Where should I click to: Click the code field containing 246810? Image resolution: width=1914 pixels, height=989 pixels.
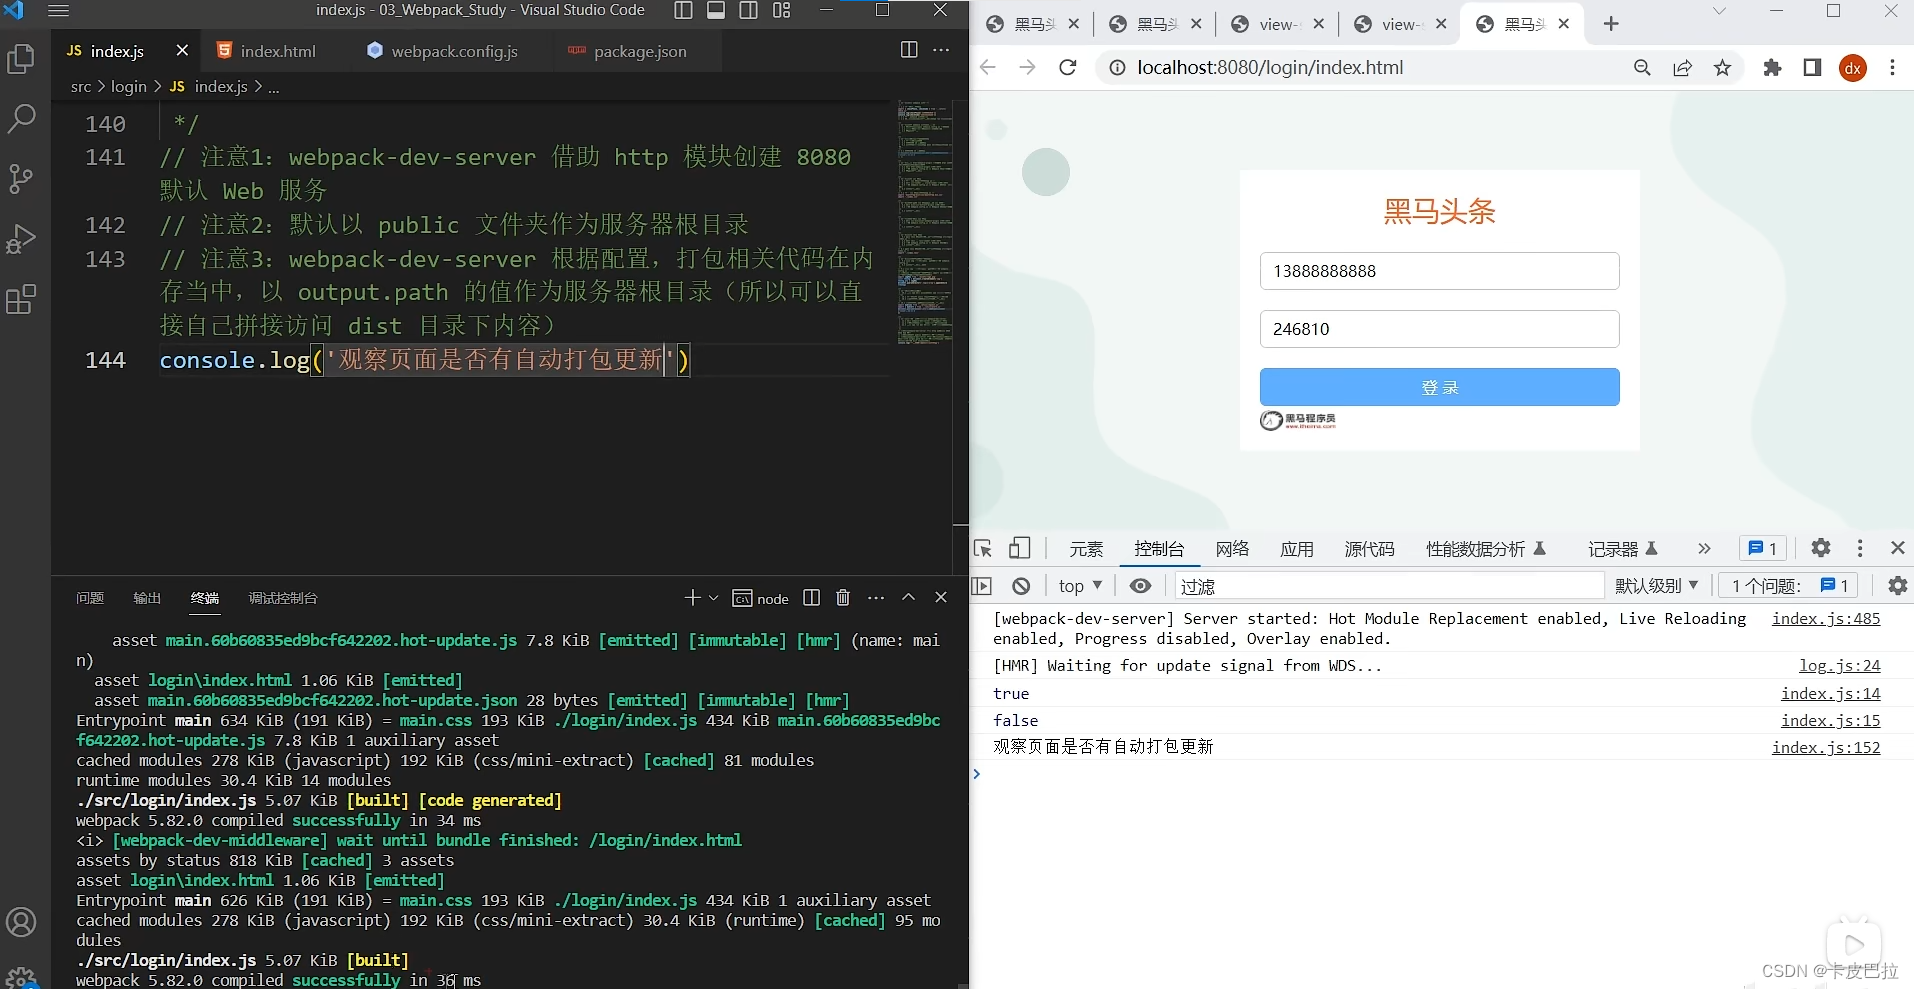[x=1439, y=329]
